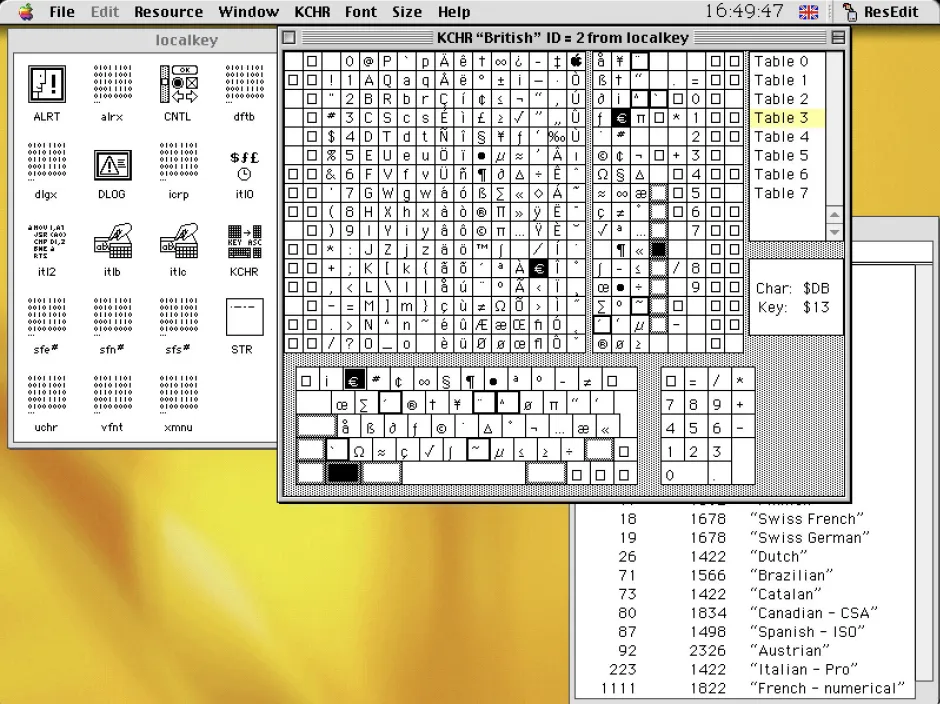
Task: Open the STR resource icon
Action: (243, 320)
